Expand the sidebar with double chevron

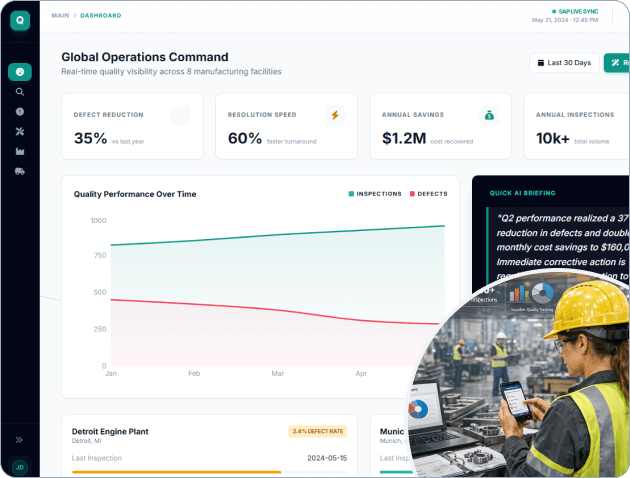[20, 439]
